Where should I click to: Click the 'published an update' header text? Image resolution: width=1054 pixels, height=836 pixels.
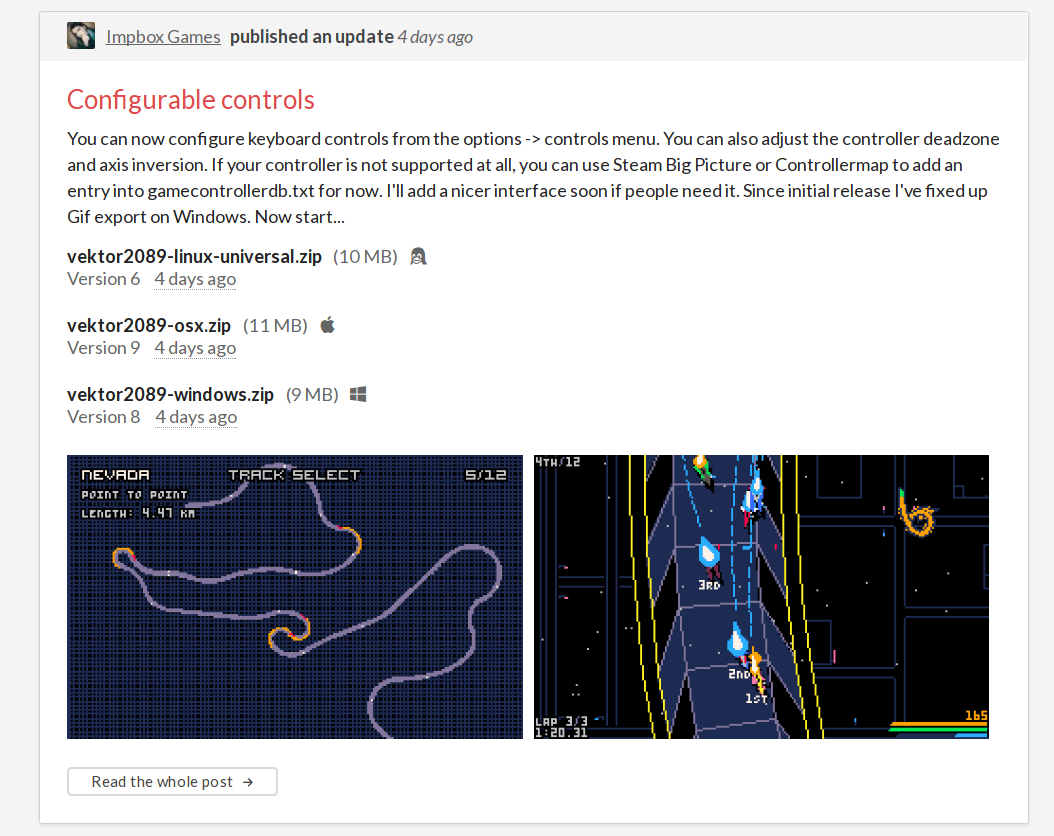point(311,36)
